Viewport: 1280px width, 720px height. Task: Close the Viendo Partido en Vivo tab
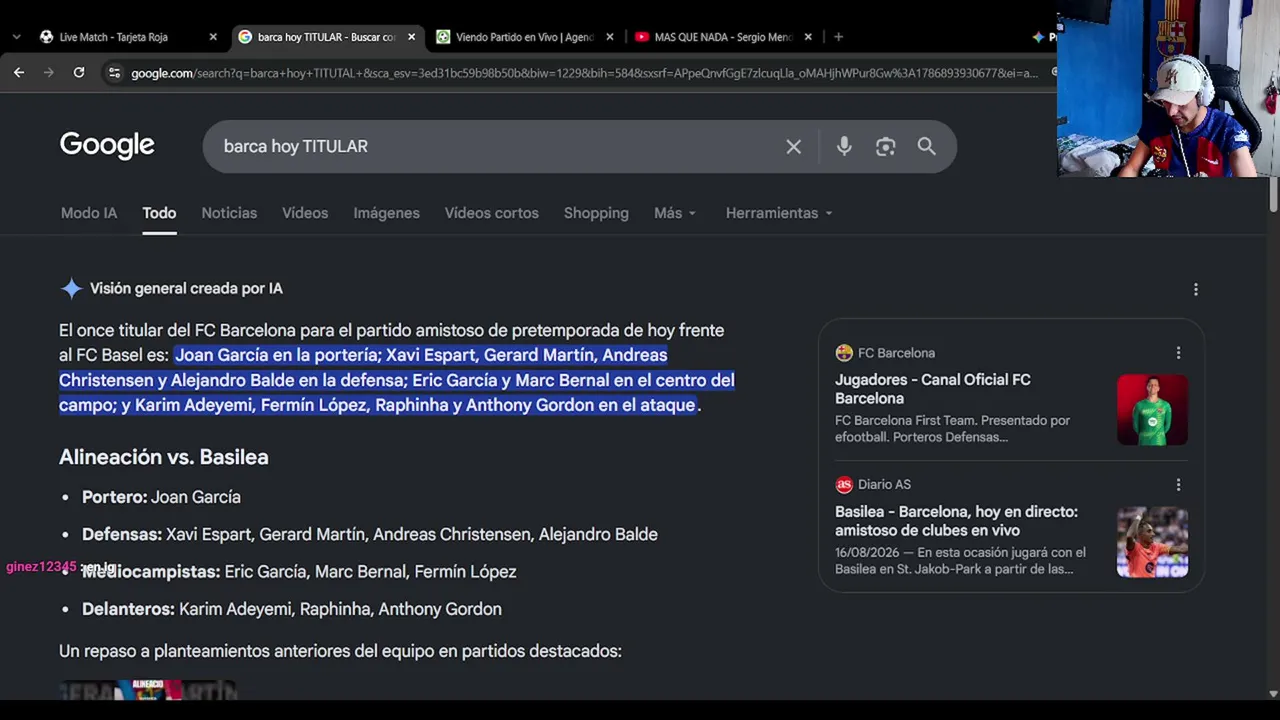(610, 37)
